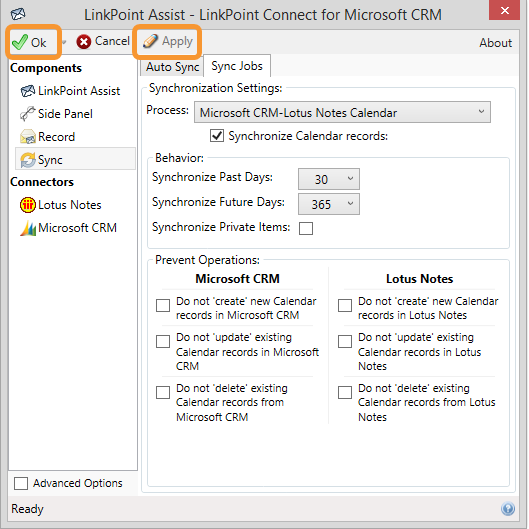
Task: Click the Microsoft CRM column heading
Action: [238, 279]
